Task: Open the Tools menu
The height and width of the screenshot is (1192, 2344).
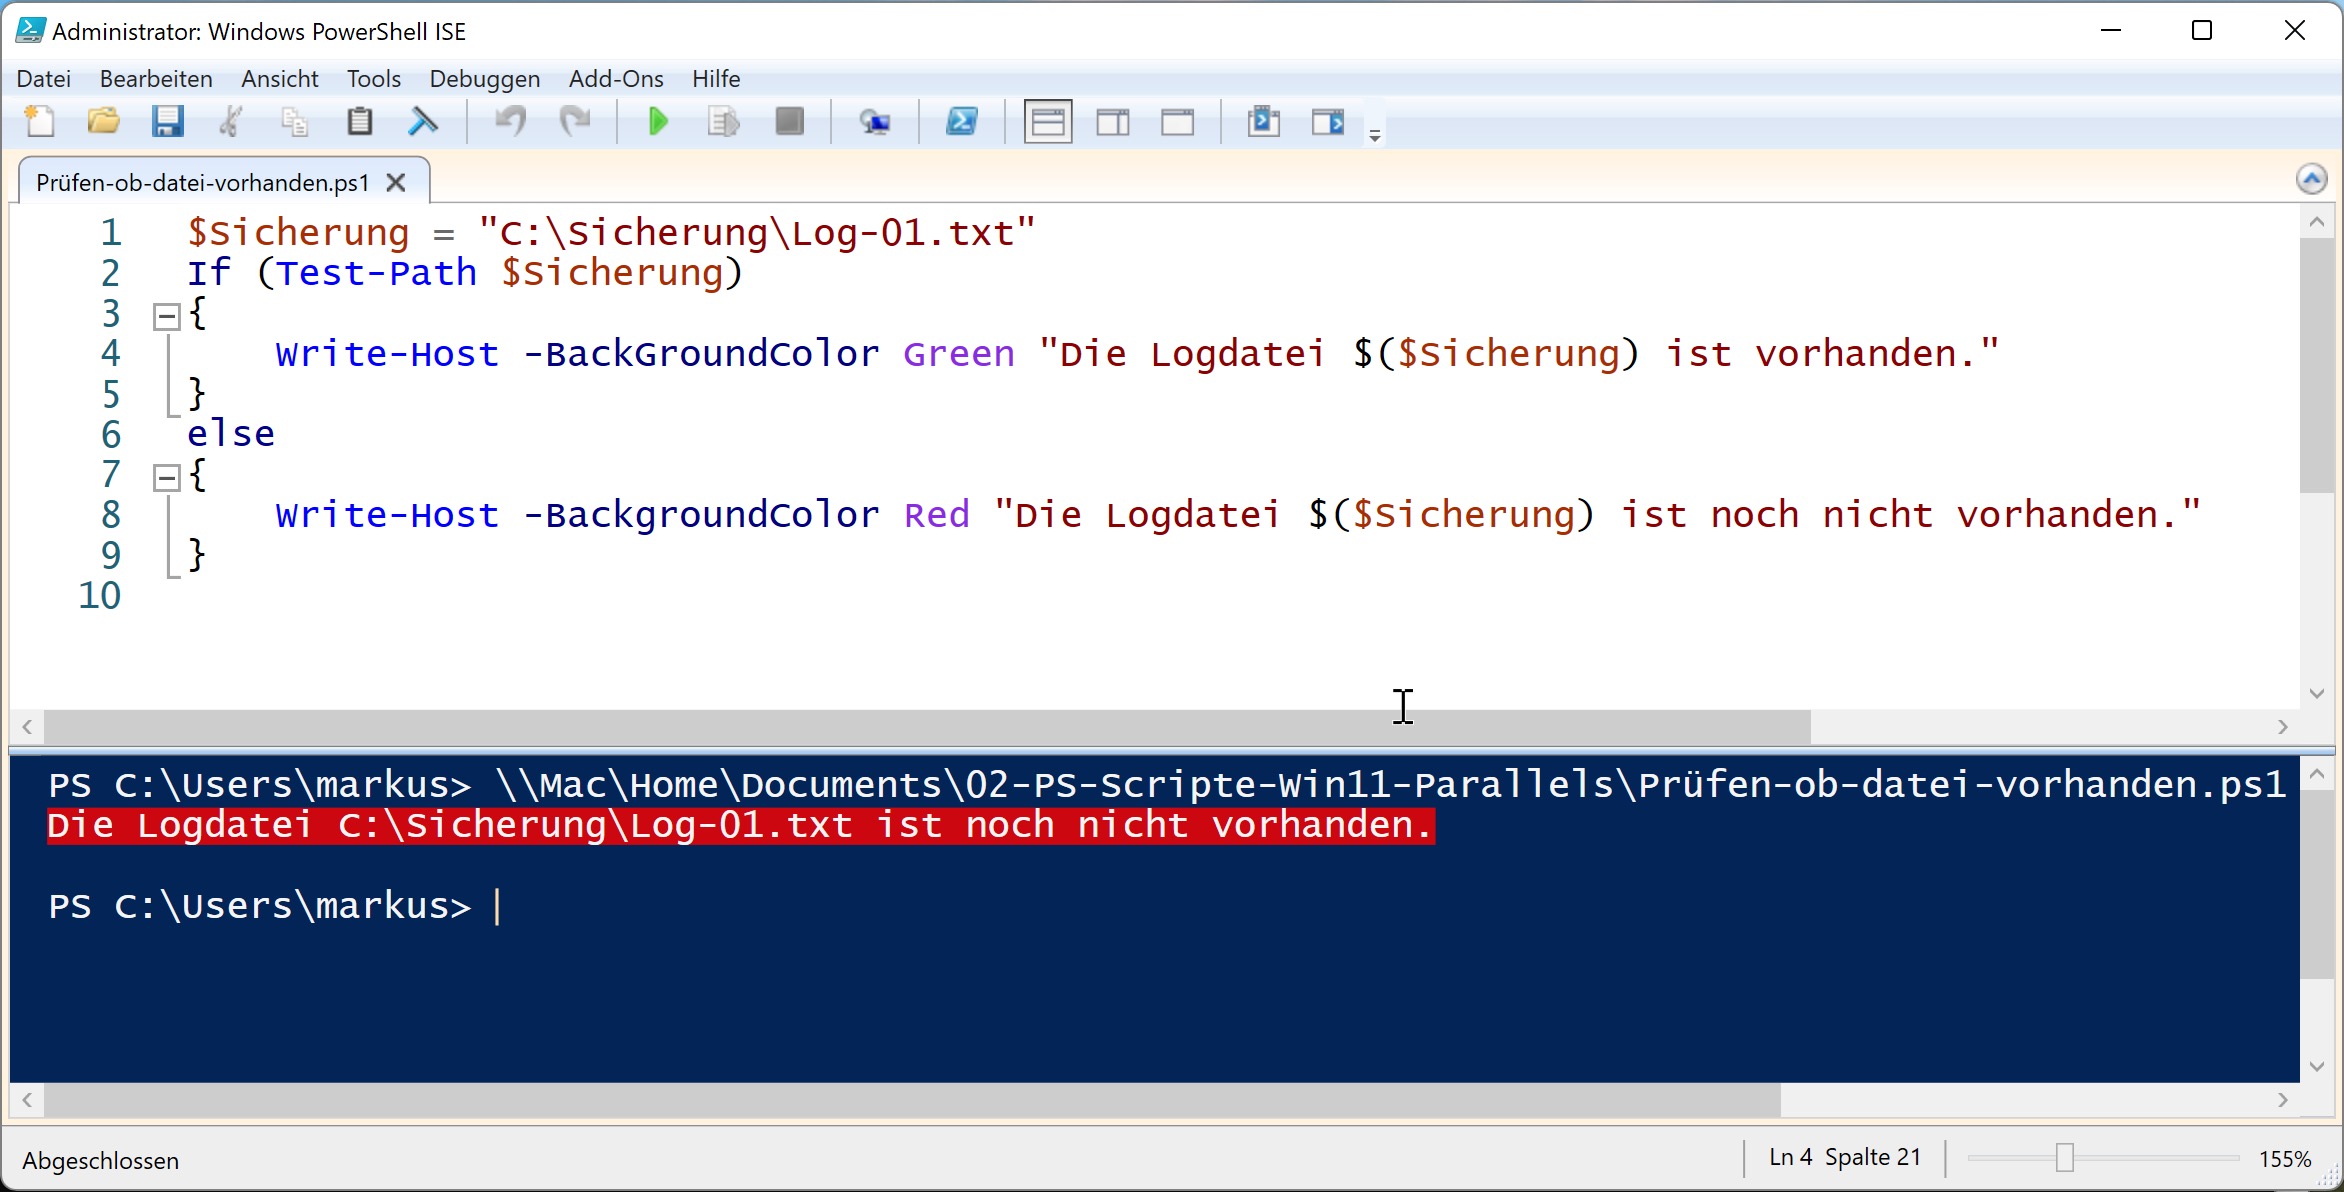Action: [374, 79]
